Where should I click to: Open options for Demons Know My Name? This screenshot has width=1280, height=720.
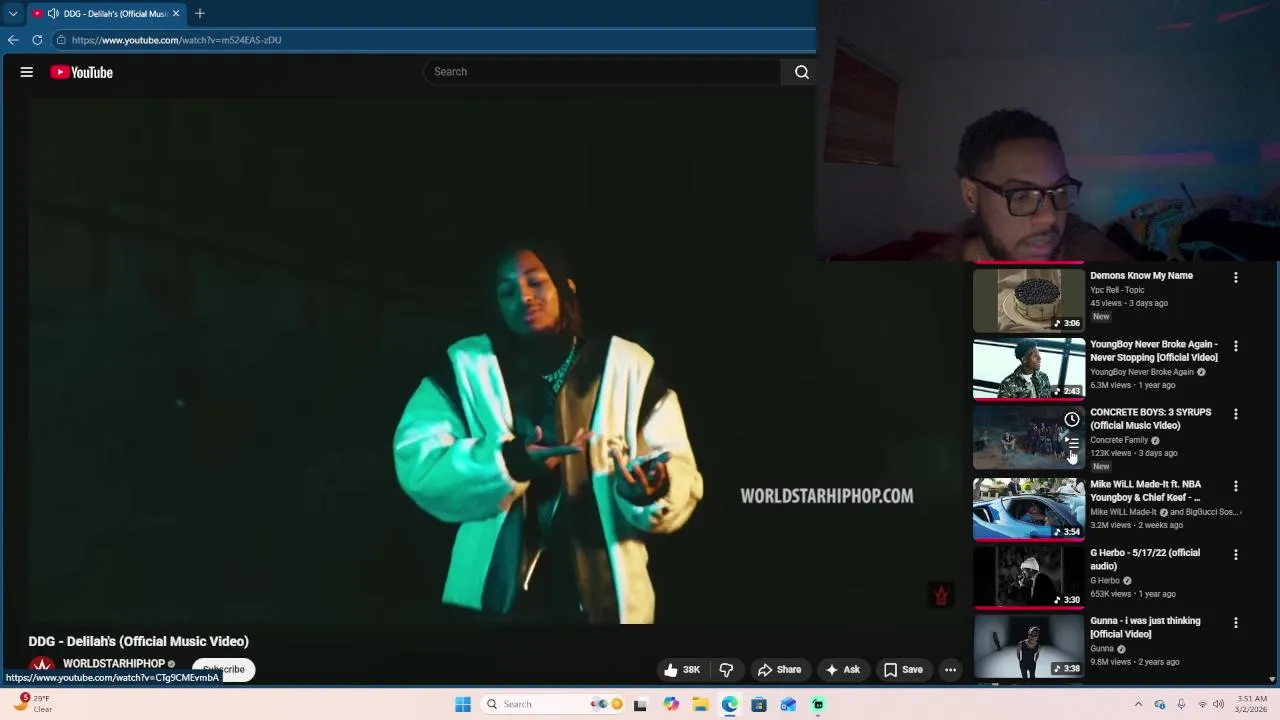(x=1236, y=278)
